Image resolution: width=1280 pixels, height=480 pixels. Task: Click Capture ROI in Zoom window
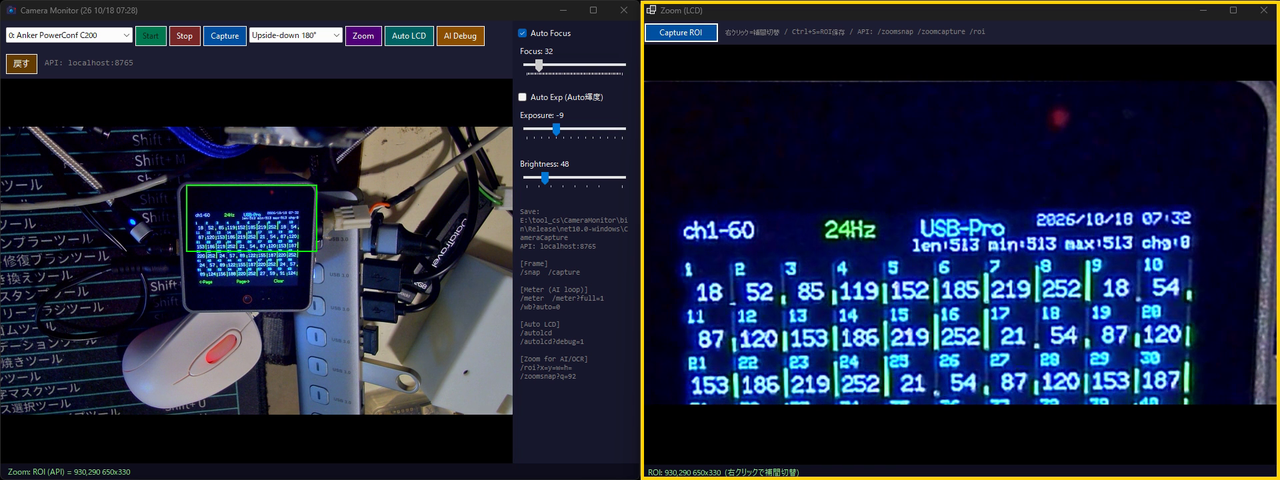(681, 33)
